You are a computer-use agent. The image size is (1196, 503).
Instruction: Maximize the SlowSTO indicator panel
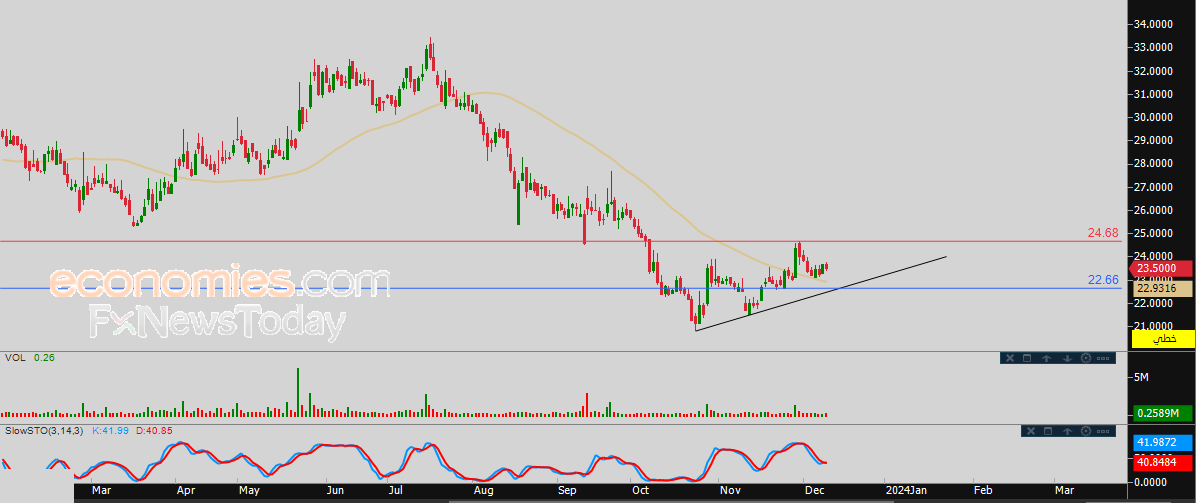[x=1047, y=431]
